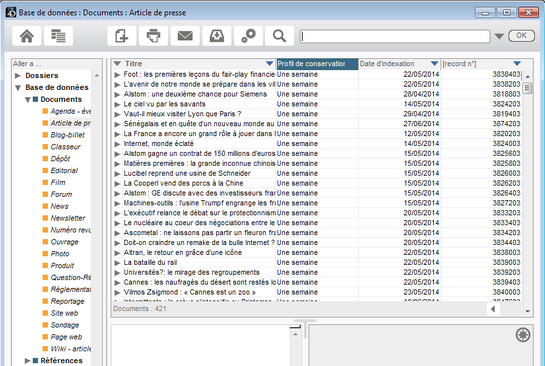The image size is (545, 366).
Task: Expand the Dossiers tree node
Action: coord(18,75)
